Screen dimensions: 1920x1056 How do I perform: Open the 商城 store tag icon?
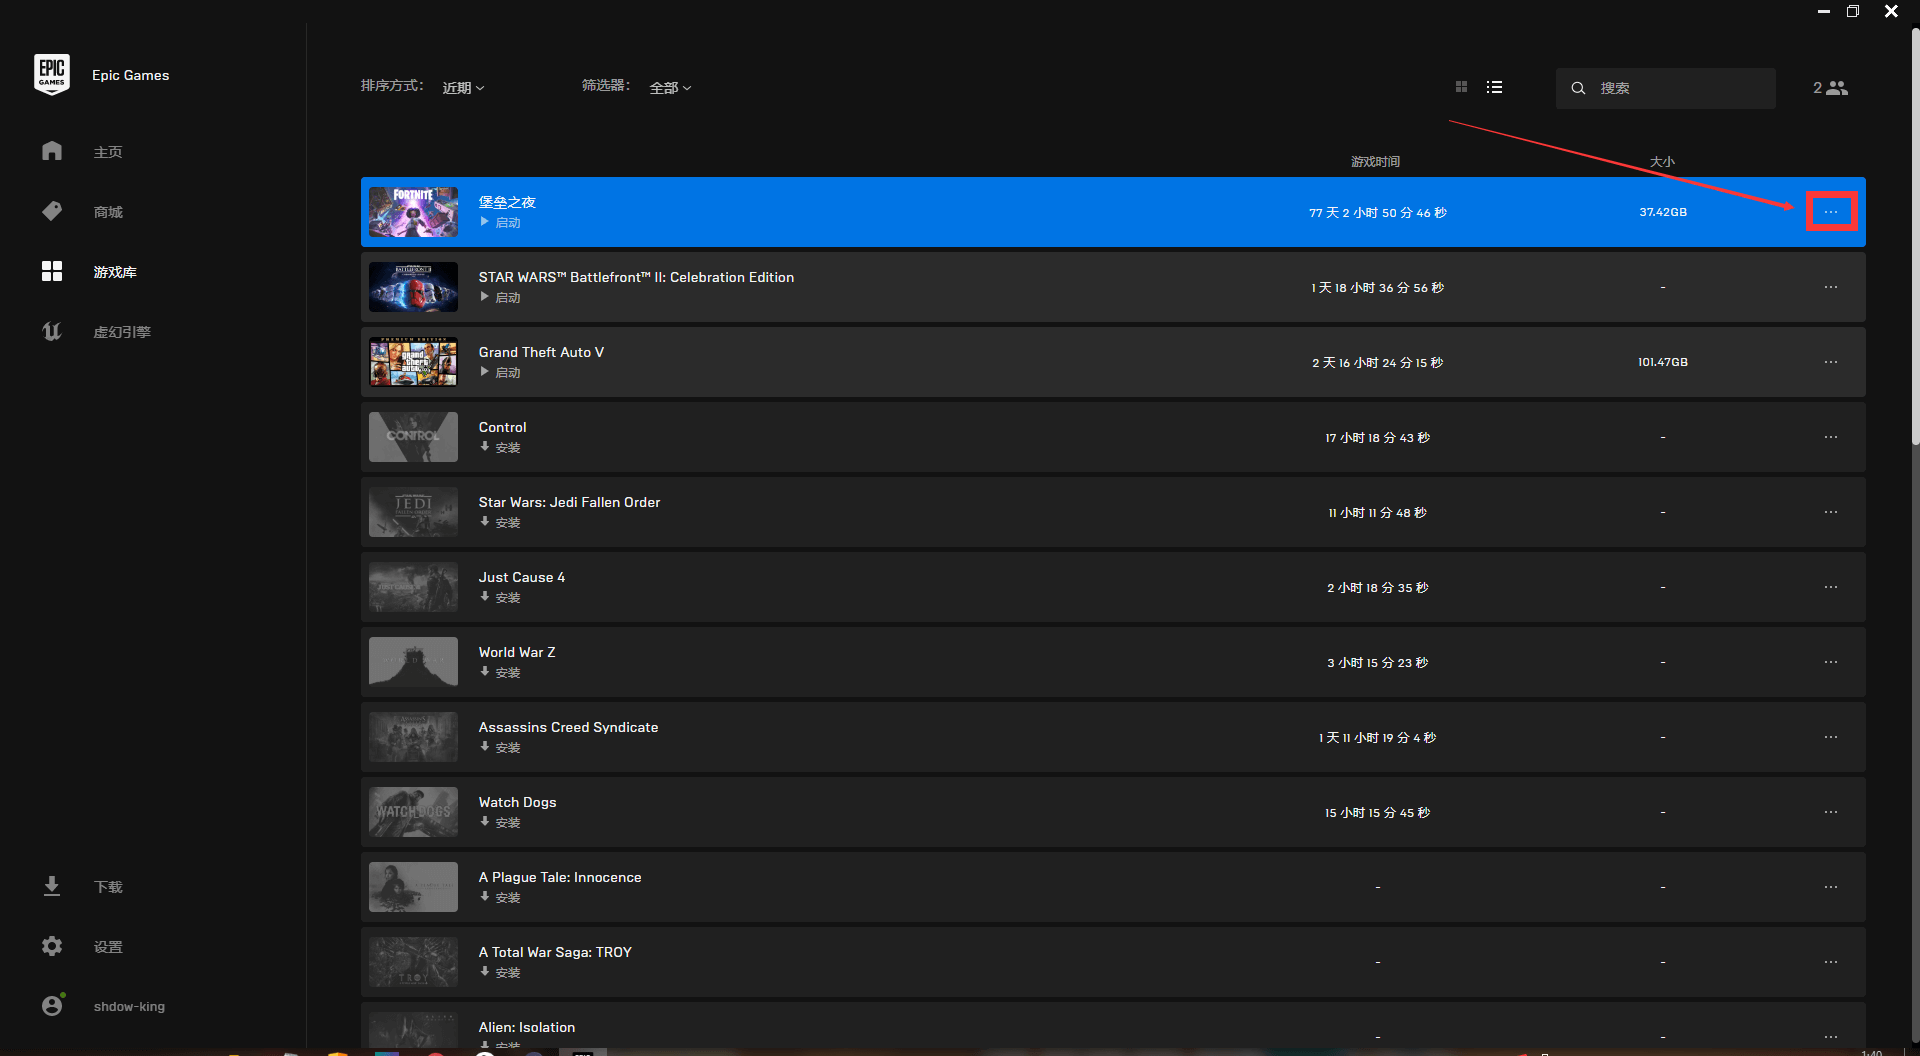tap(52, 211)
